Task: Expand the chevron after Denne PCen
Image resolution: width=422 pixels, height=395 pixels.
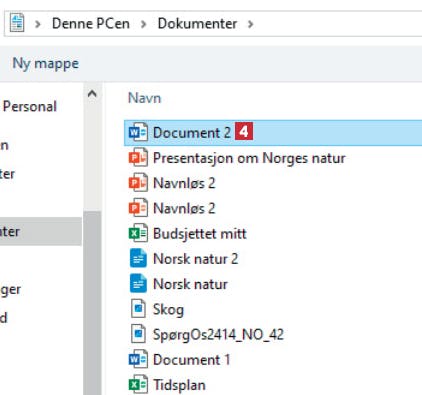Action: click(x=144, y=24)
